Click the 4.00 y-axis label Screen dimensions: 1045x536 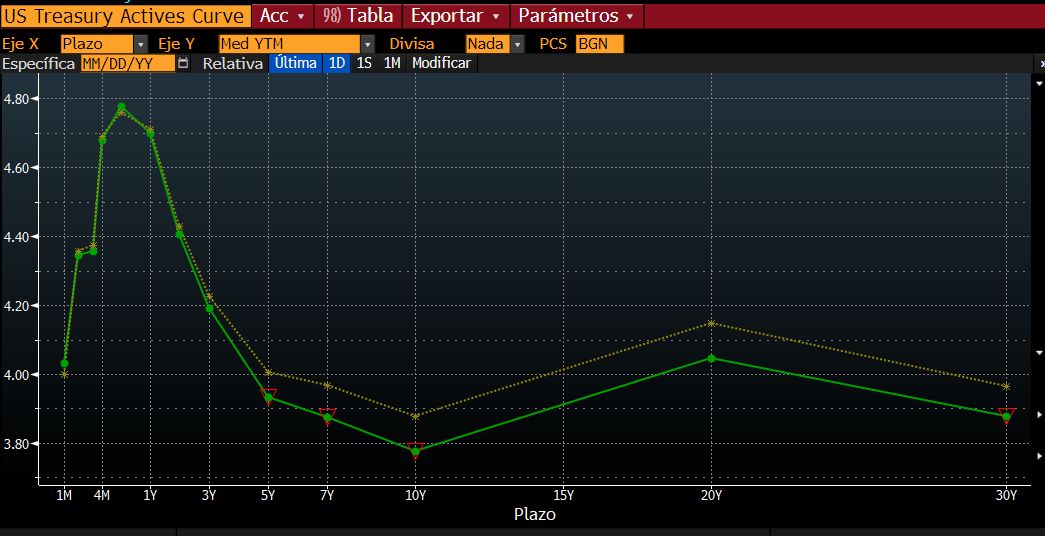click(17, 375)
